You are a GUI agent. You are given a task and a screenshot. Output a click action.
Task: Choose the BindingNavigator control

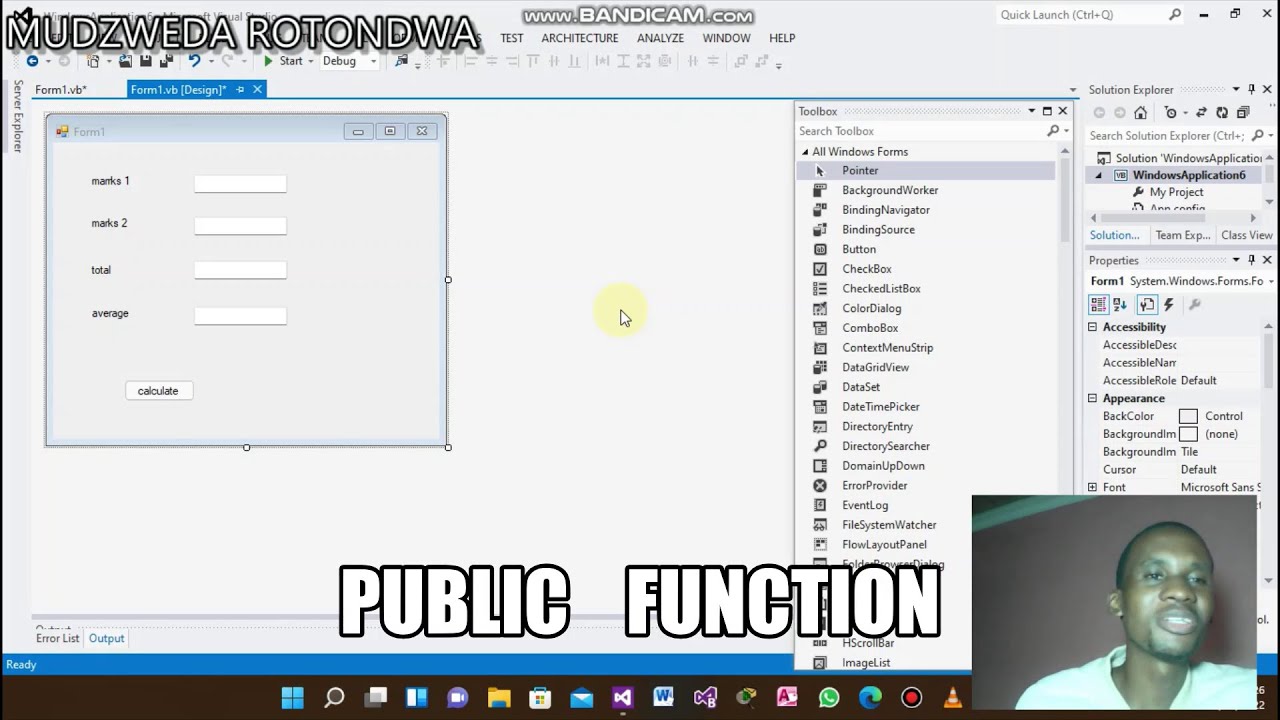[925, 210]
